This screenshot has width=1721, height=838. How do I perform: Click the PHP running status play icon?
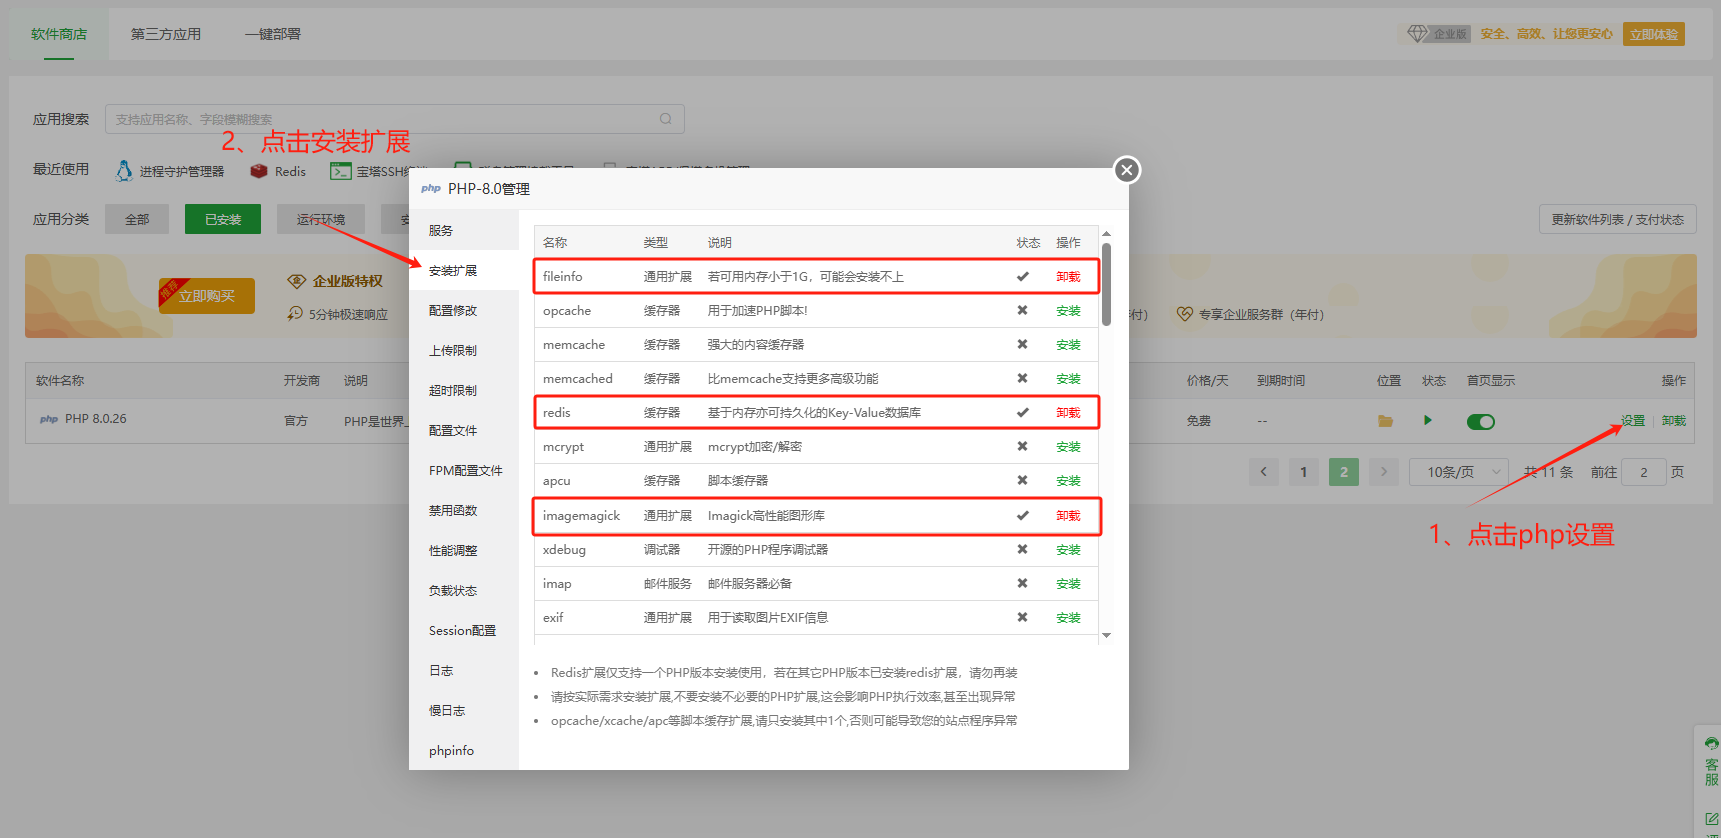(x=1428, y=420)
